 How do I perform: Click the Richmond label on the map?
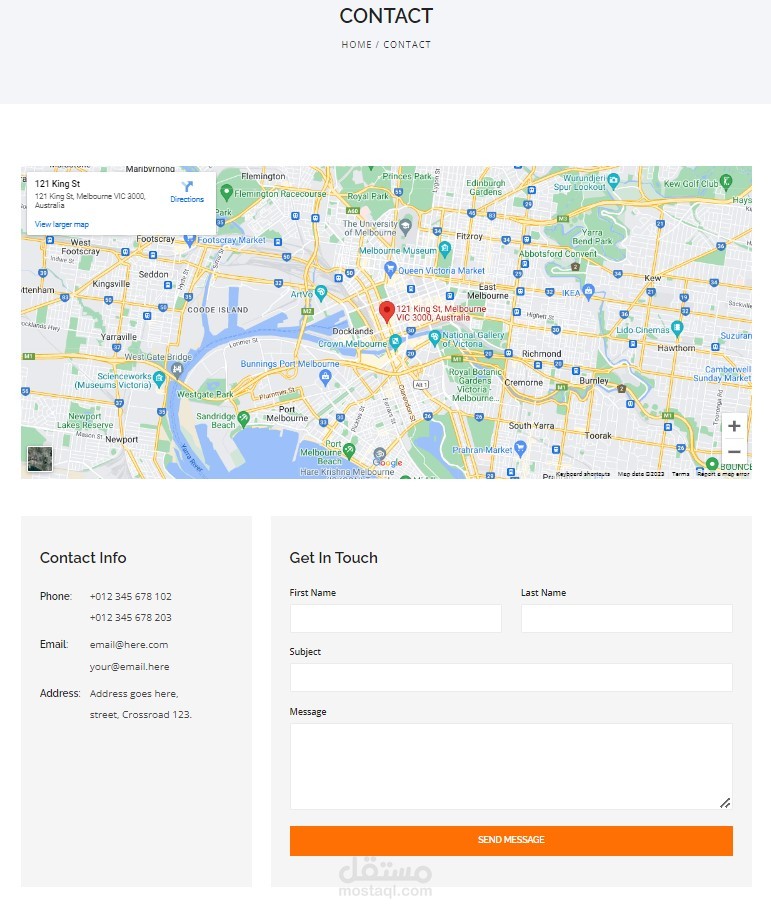click(x=542, y=354)
